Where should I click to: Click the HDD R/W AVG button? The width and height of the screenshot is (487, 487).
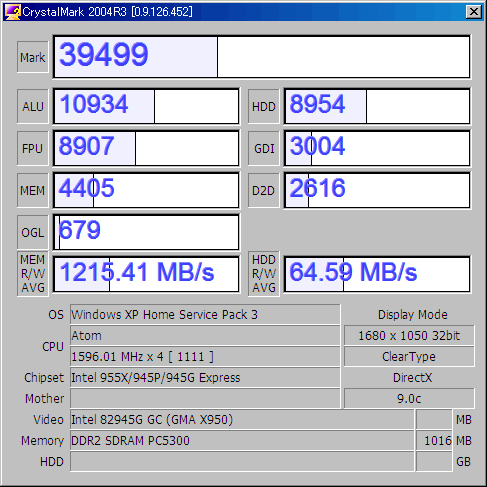tap(264, 274)
